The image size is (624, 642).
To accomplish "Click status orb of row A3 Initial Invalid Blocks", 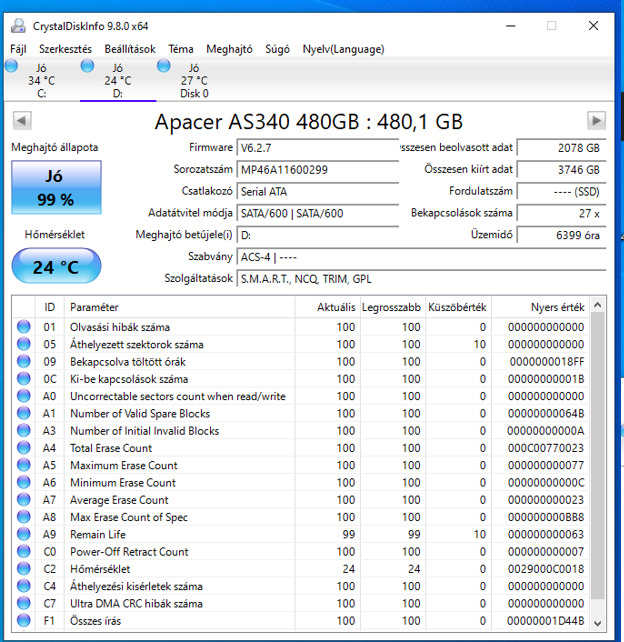I will click(x=24, y=430).
